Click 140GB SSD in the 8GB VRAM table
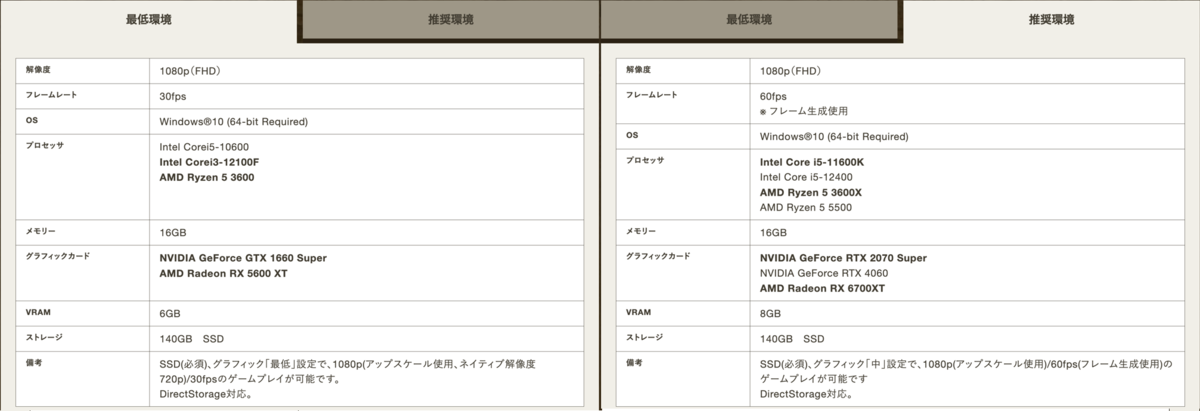This screenshot has width=1200, height=411. 792,339
